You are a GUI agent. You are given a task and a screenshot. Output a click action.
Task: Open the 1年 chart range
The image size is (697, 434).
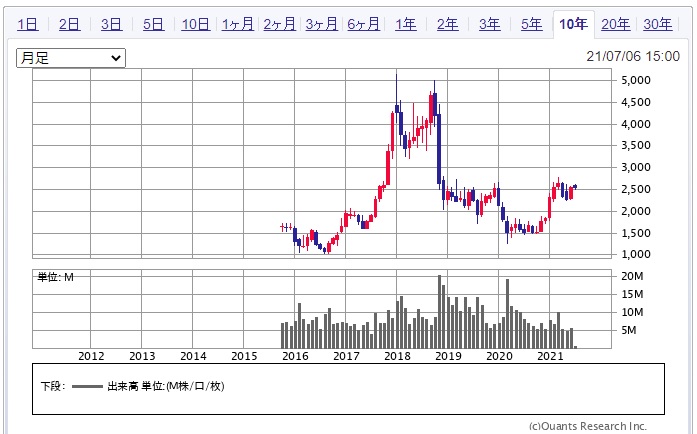406,24
